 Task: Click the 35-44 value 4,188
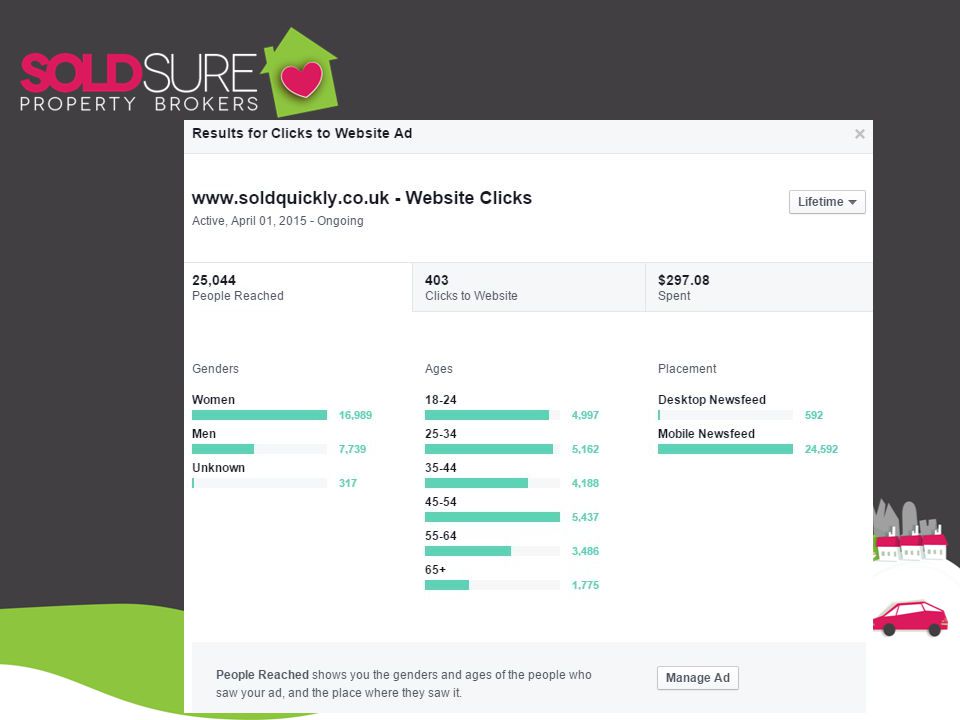coord(585,483)
